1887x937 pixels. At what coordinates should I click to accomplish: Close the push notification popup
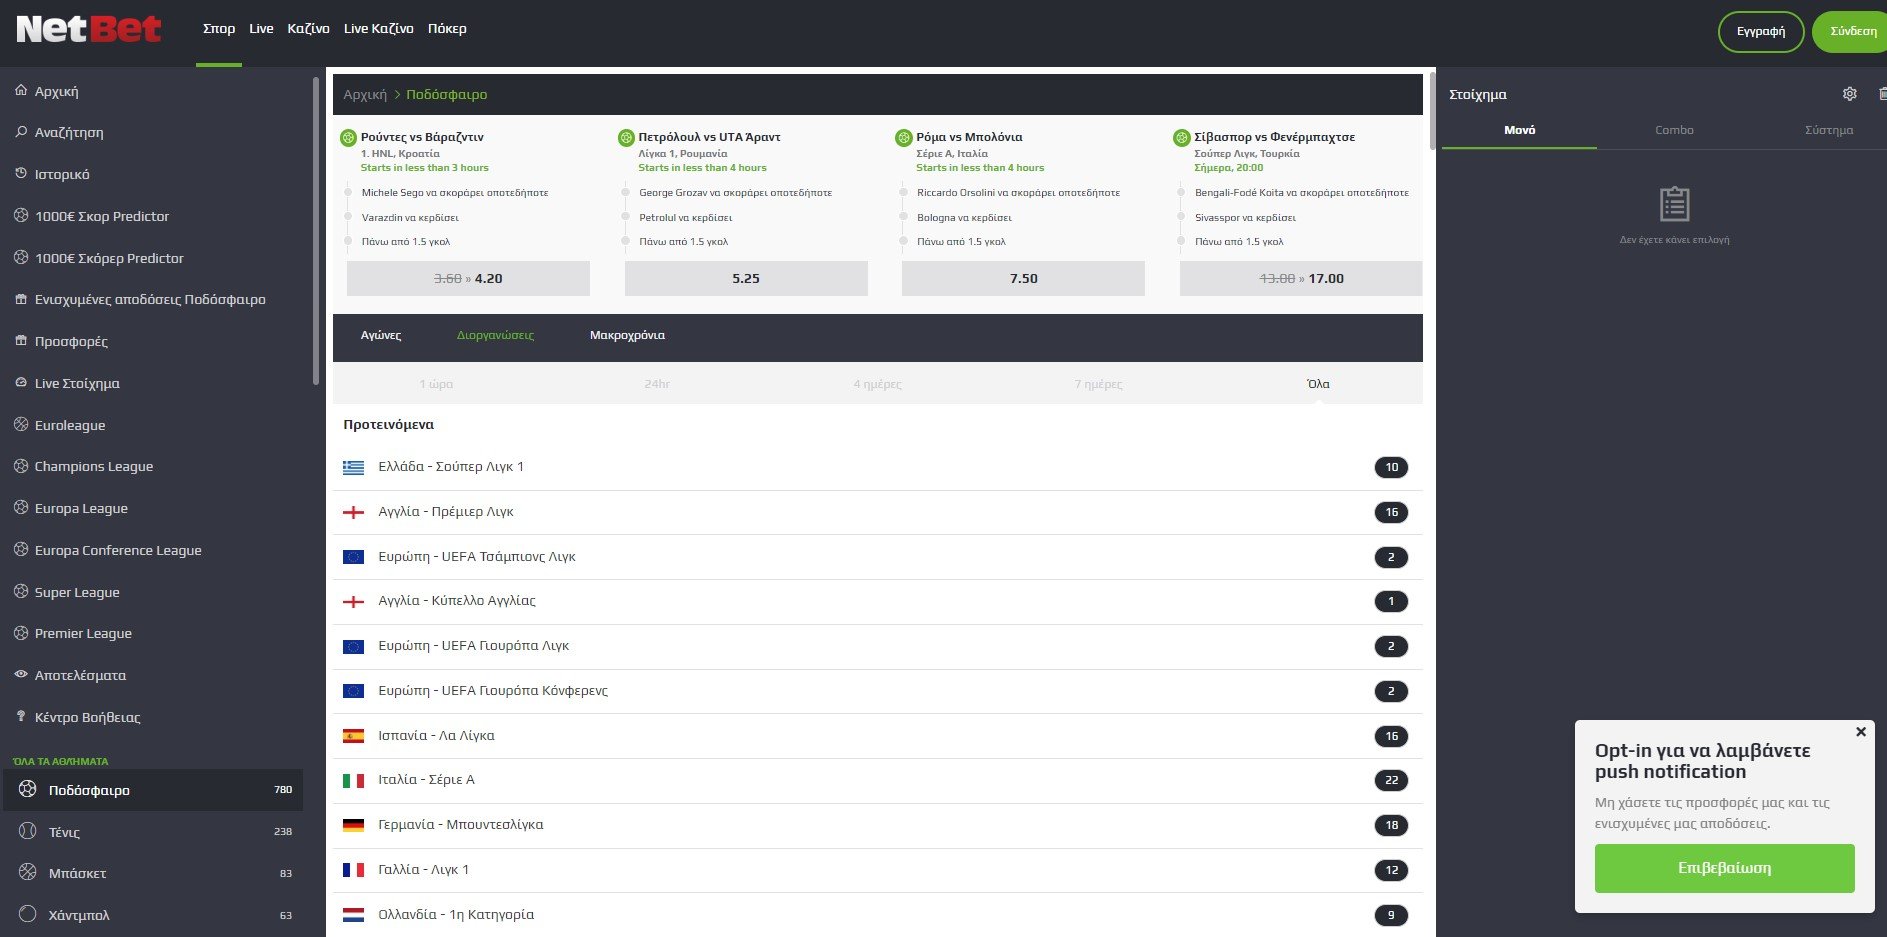(1860, 732)
